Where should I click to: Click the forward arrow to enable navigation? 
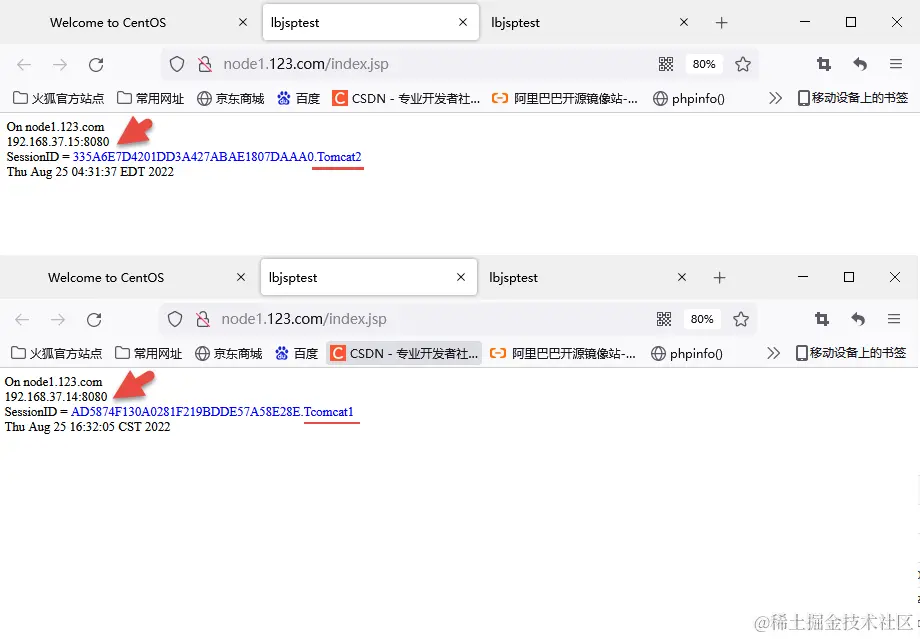pyautogui.click(x=60, y=63)
